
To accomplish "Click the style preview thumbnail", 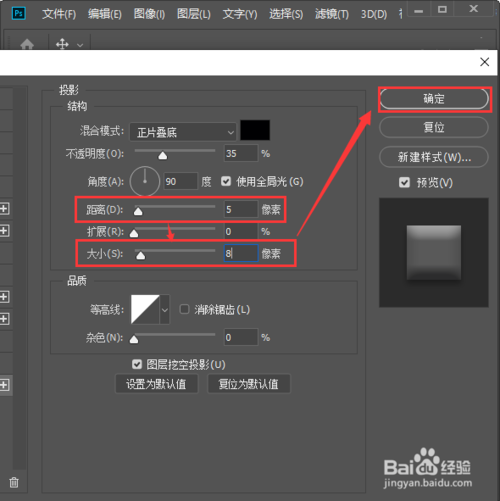I will 434,252.
